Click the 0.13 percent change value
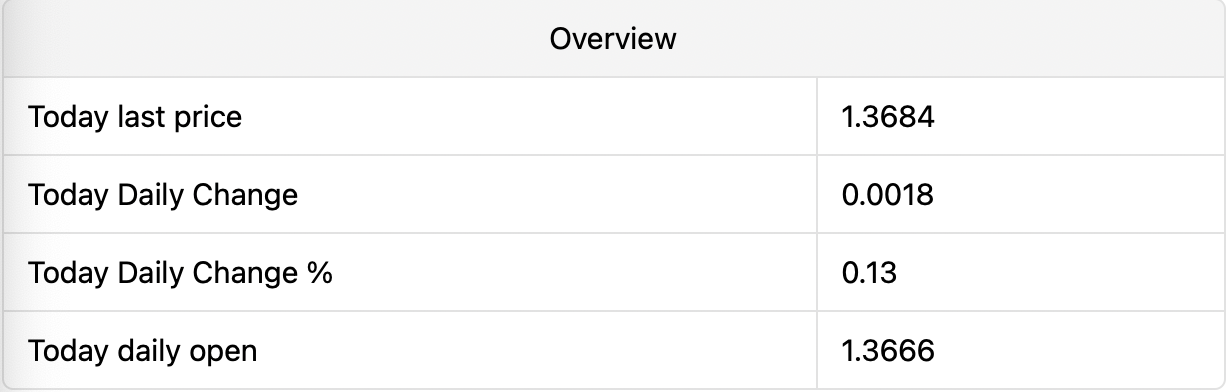This screenshot has width=1230, height=392. tap(869, 273)
